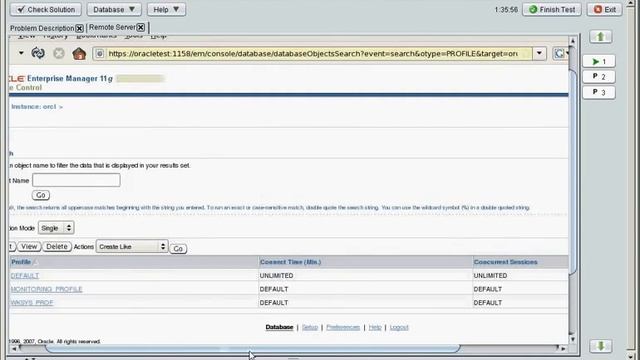Select problem 1 with play marker
The width and height of the screenshot is (640, 360).
pos(599,61)
